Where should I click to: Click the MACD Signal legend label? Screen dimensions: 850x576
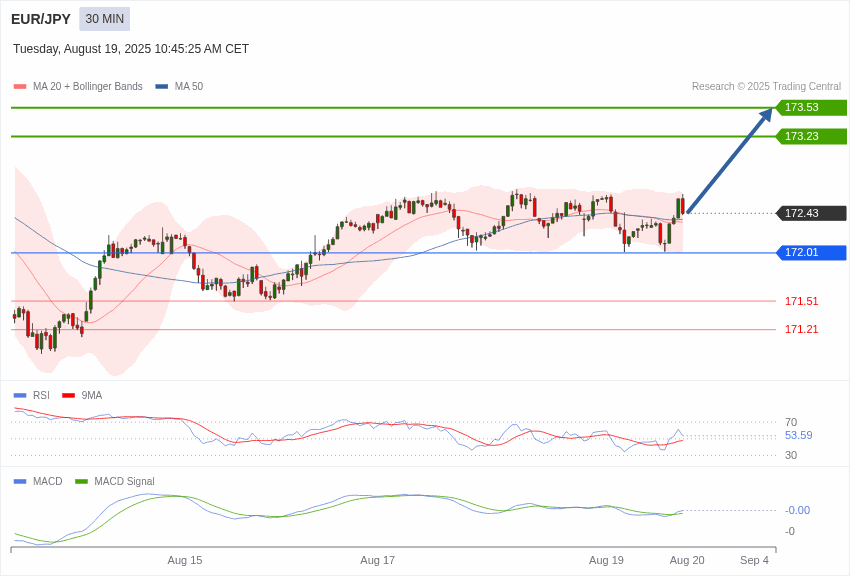(x=124, y=481)
